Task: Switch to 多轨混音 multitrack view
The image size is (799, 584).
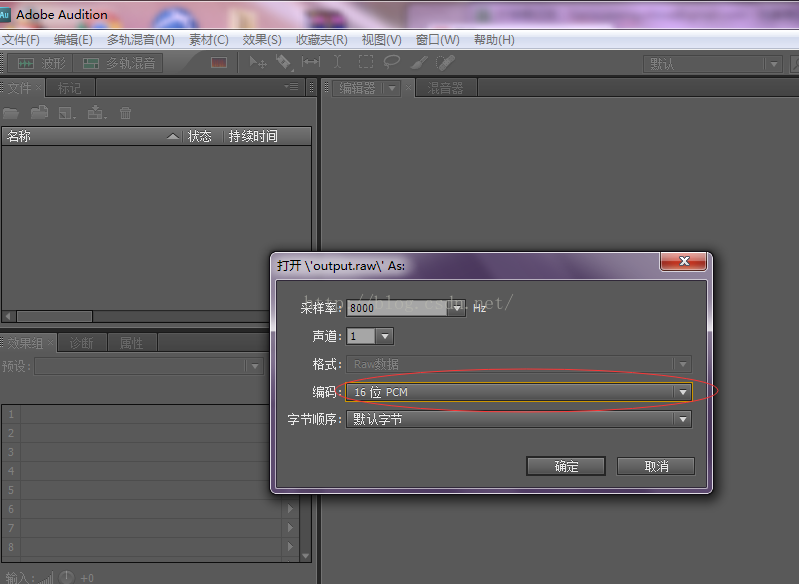Action: [118, 63]
